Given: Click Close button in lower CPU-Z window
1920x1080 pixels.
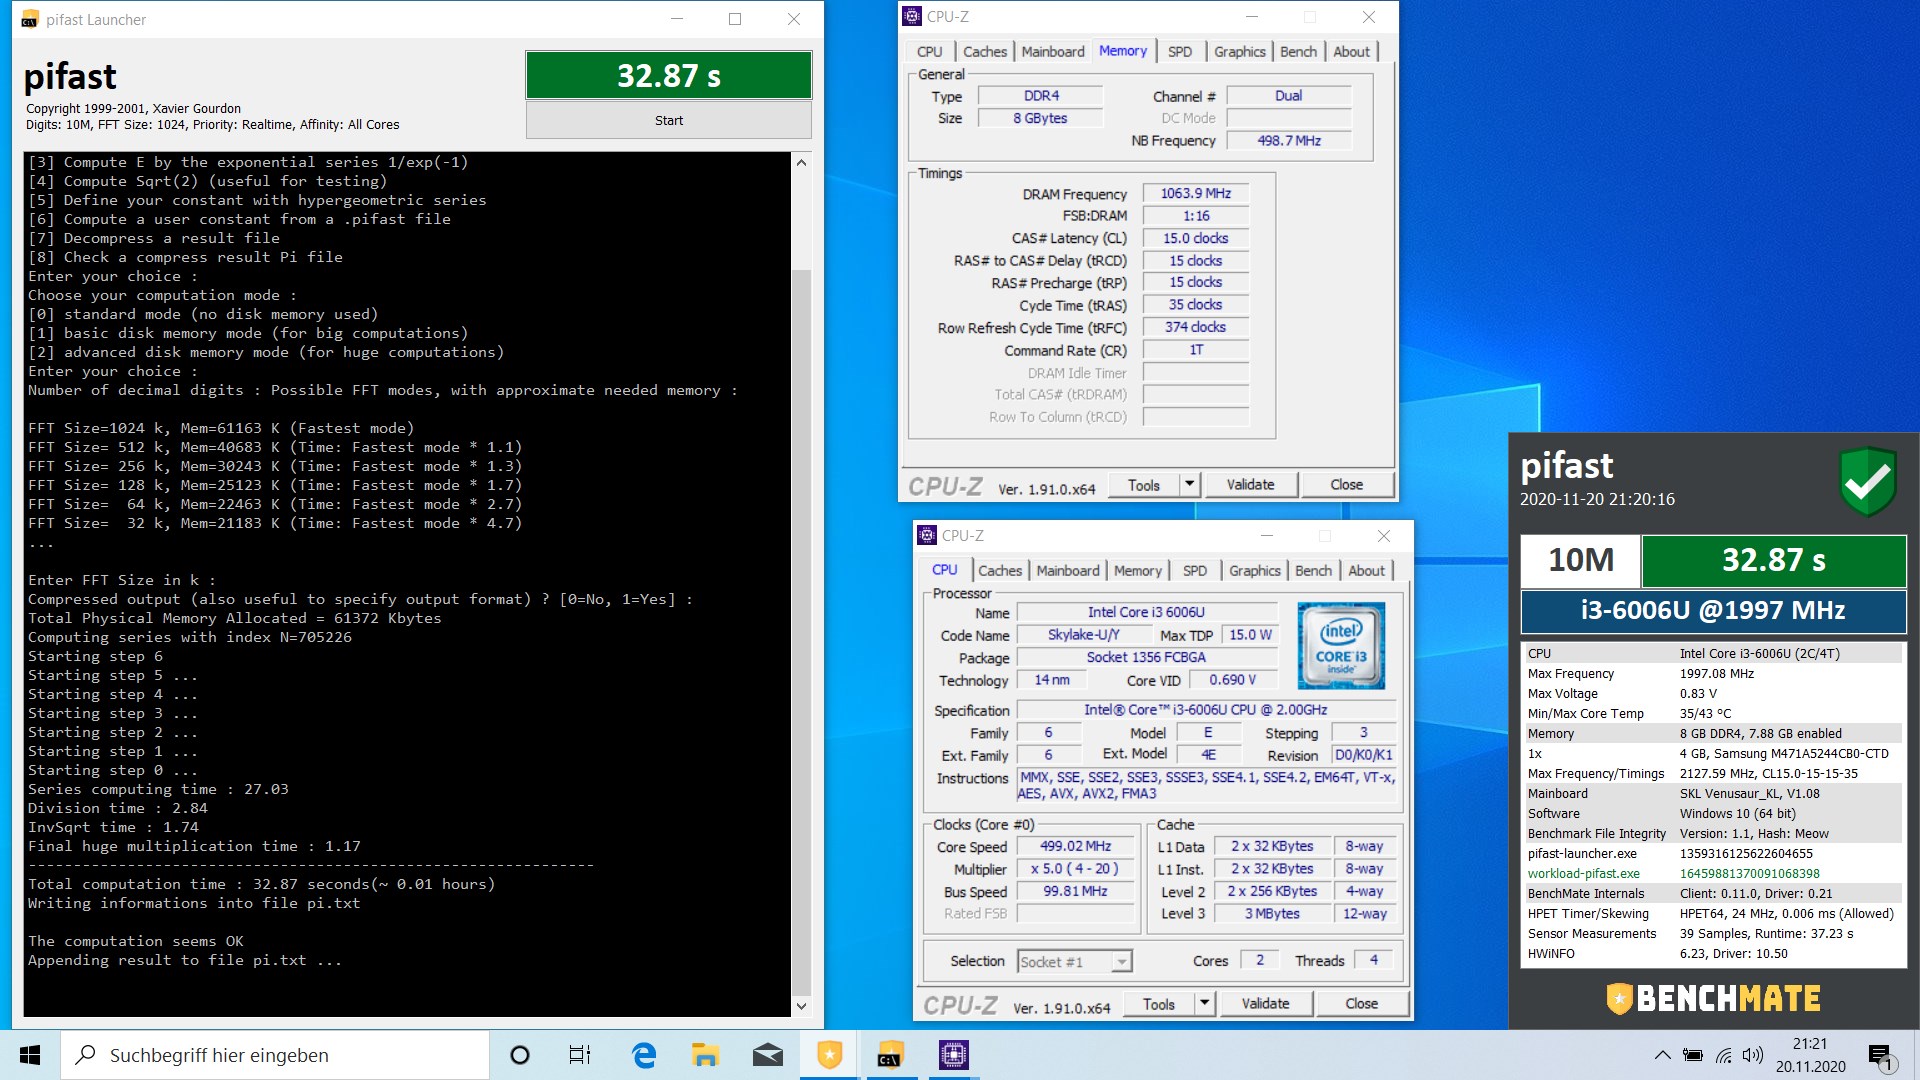Looking at the screenshot, I should click(x=1361, y=1004).
